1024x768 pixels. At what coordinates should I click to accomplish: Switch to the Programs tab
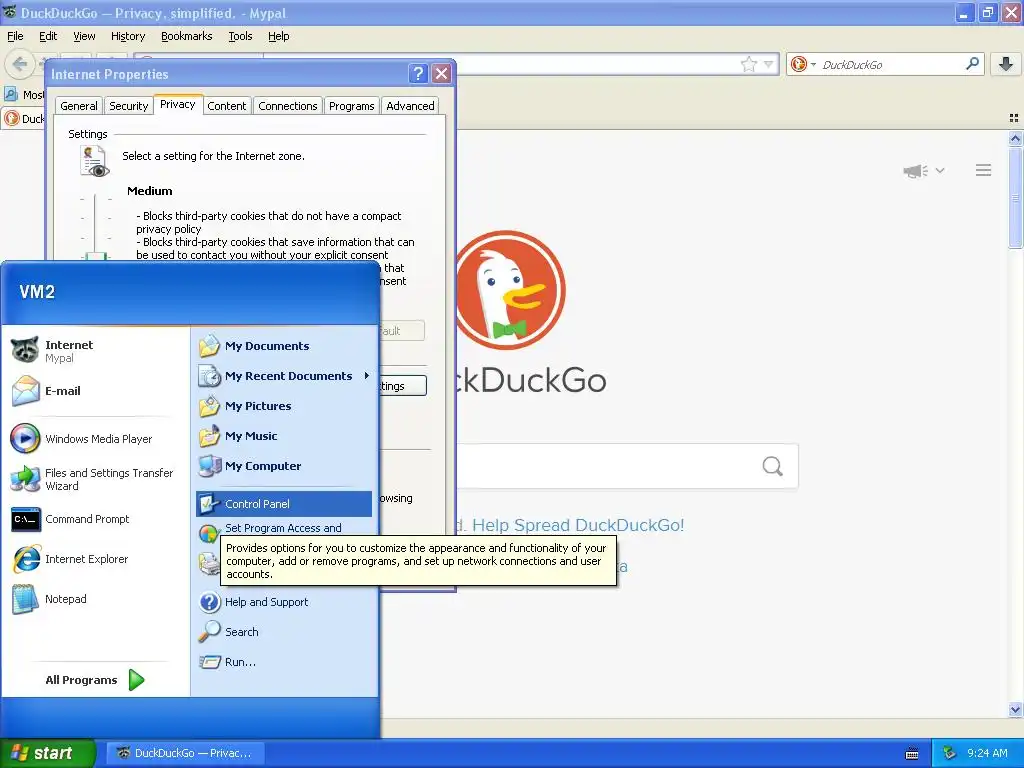click(x=351, y=106)
